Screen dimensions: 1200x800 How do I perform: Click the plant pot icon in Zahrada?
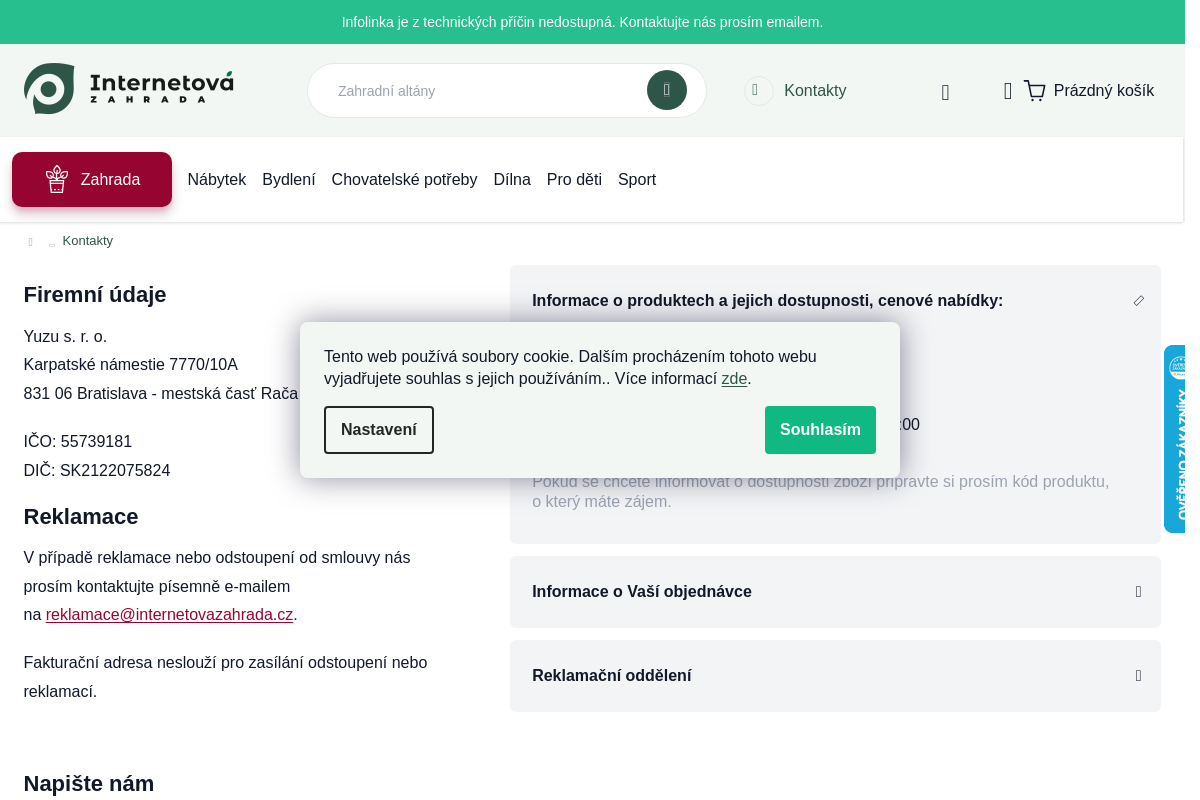[57, 180]
